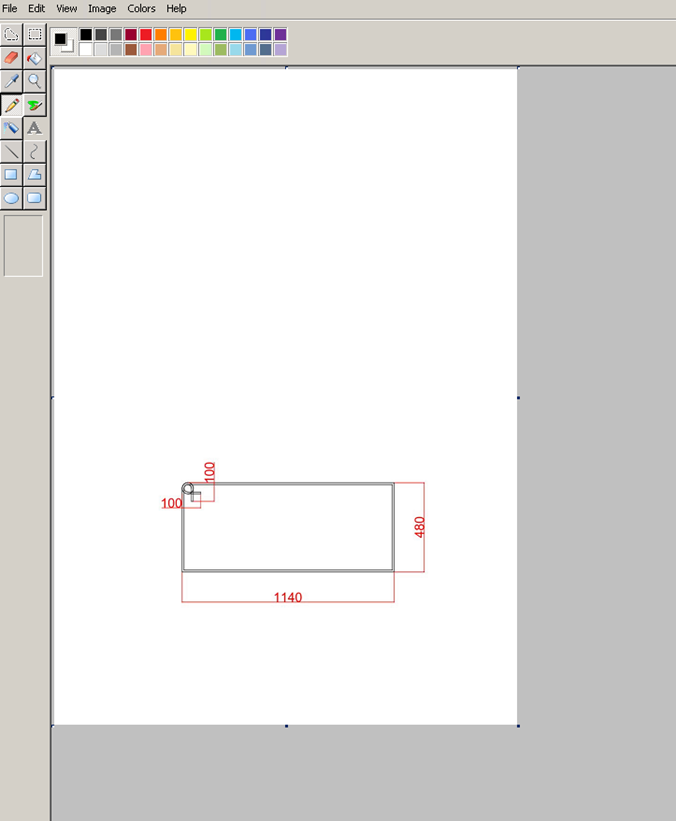The width and height of the screenshot is (676, 821).
Task: Click the bottom-center canvas resize handle
Action: pyautogui.click(x=286, y=726)
